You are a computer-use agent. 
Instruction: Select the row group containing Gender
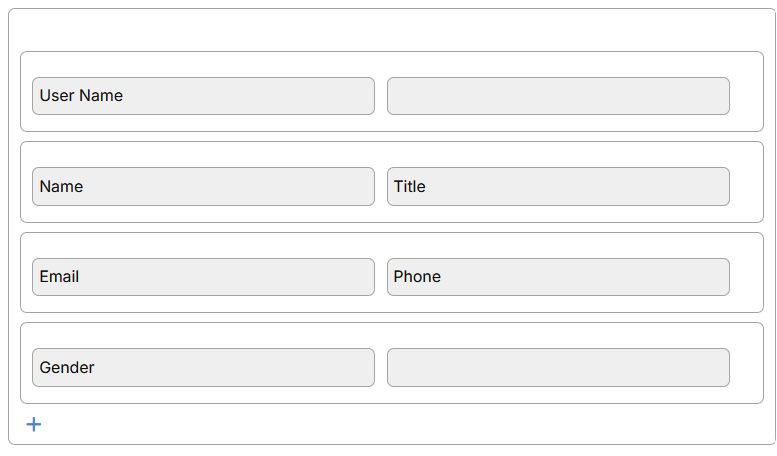(746, 364)
